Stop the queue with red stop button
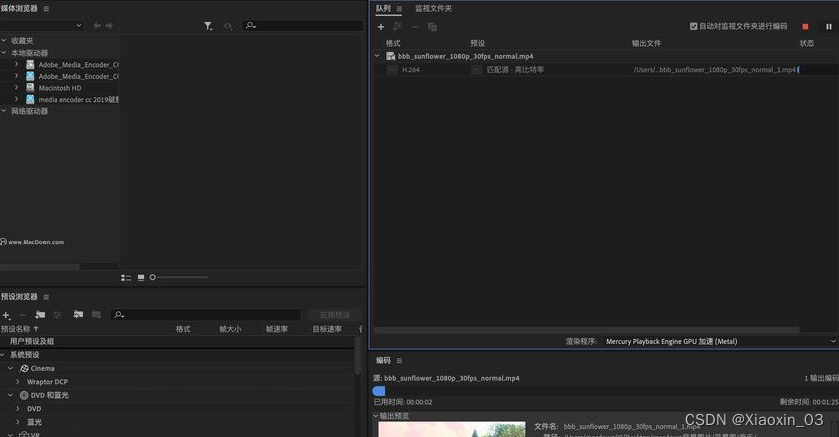The width and height of the screenshot is (839, 437). 805,27
